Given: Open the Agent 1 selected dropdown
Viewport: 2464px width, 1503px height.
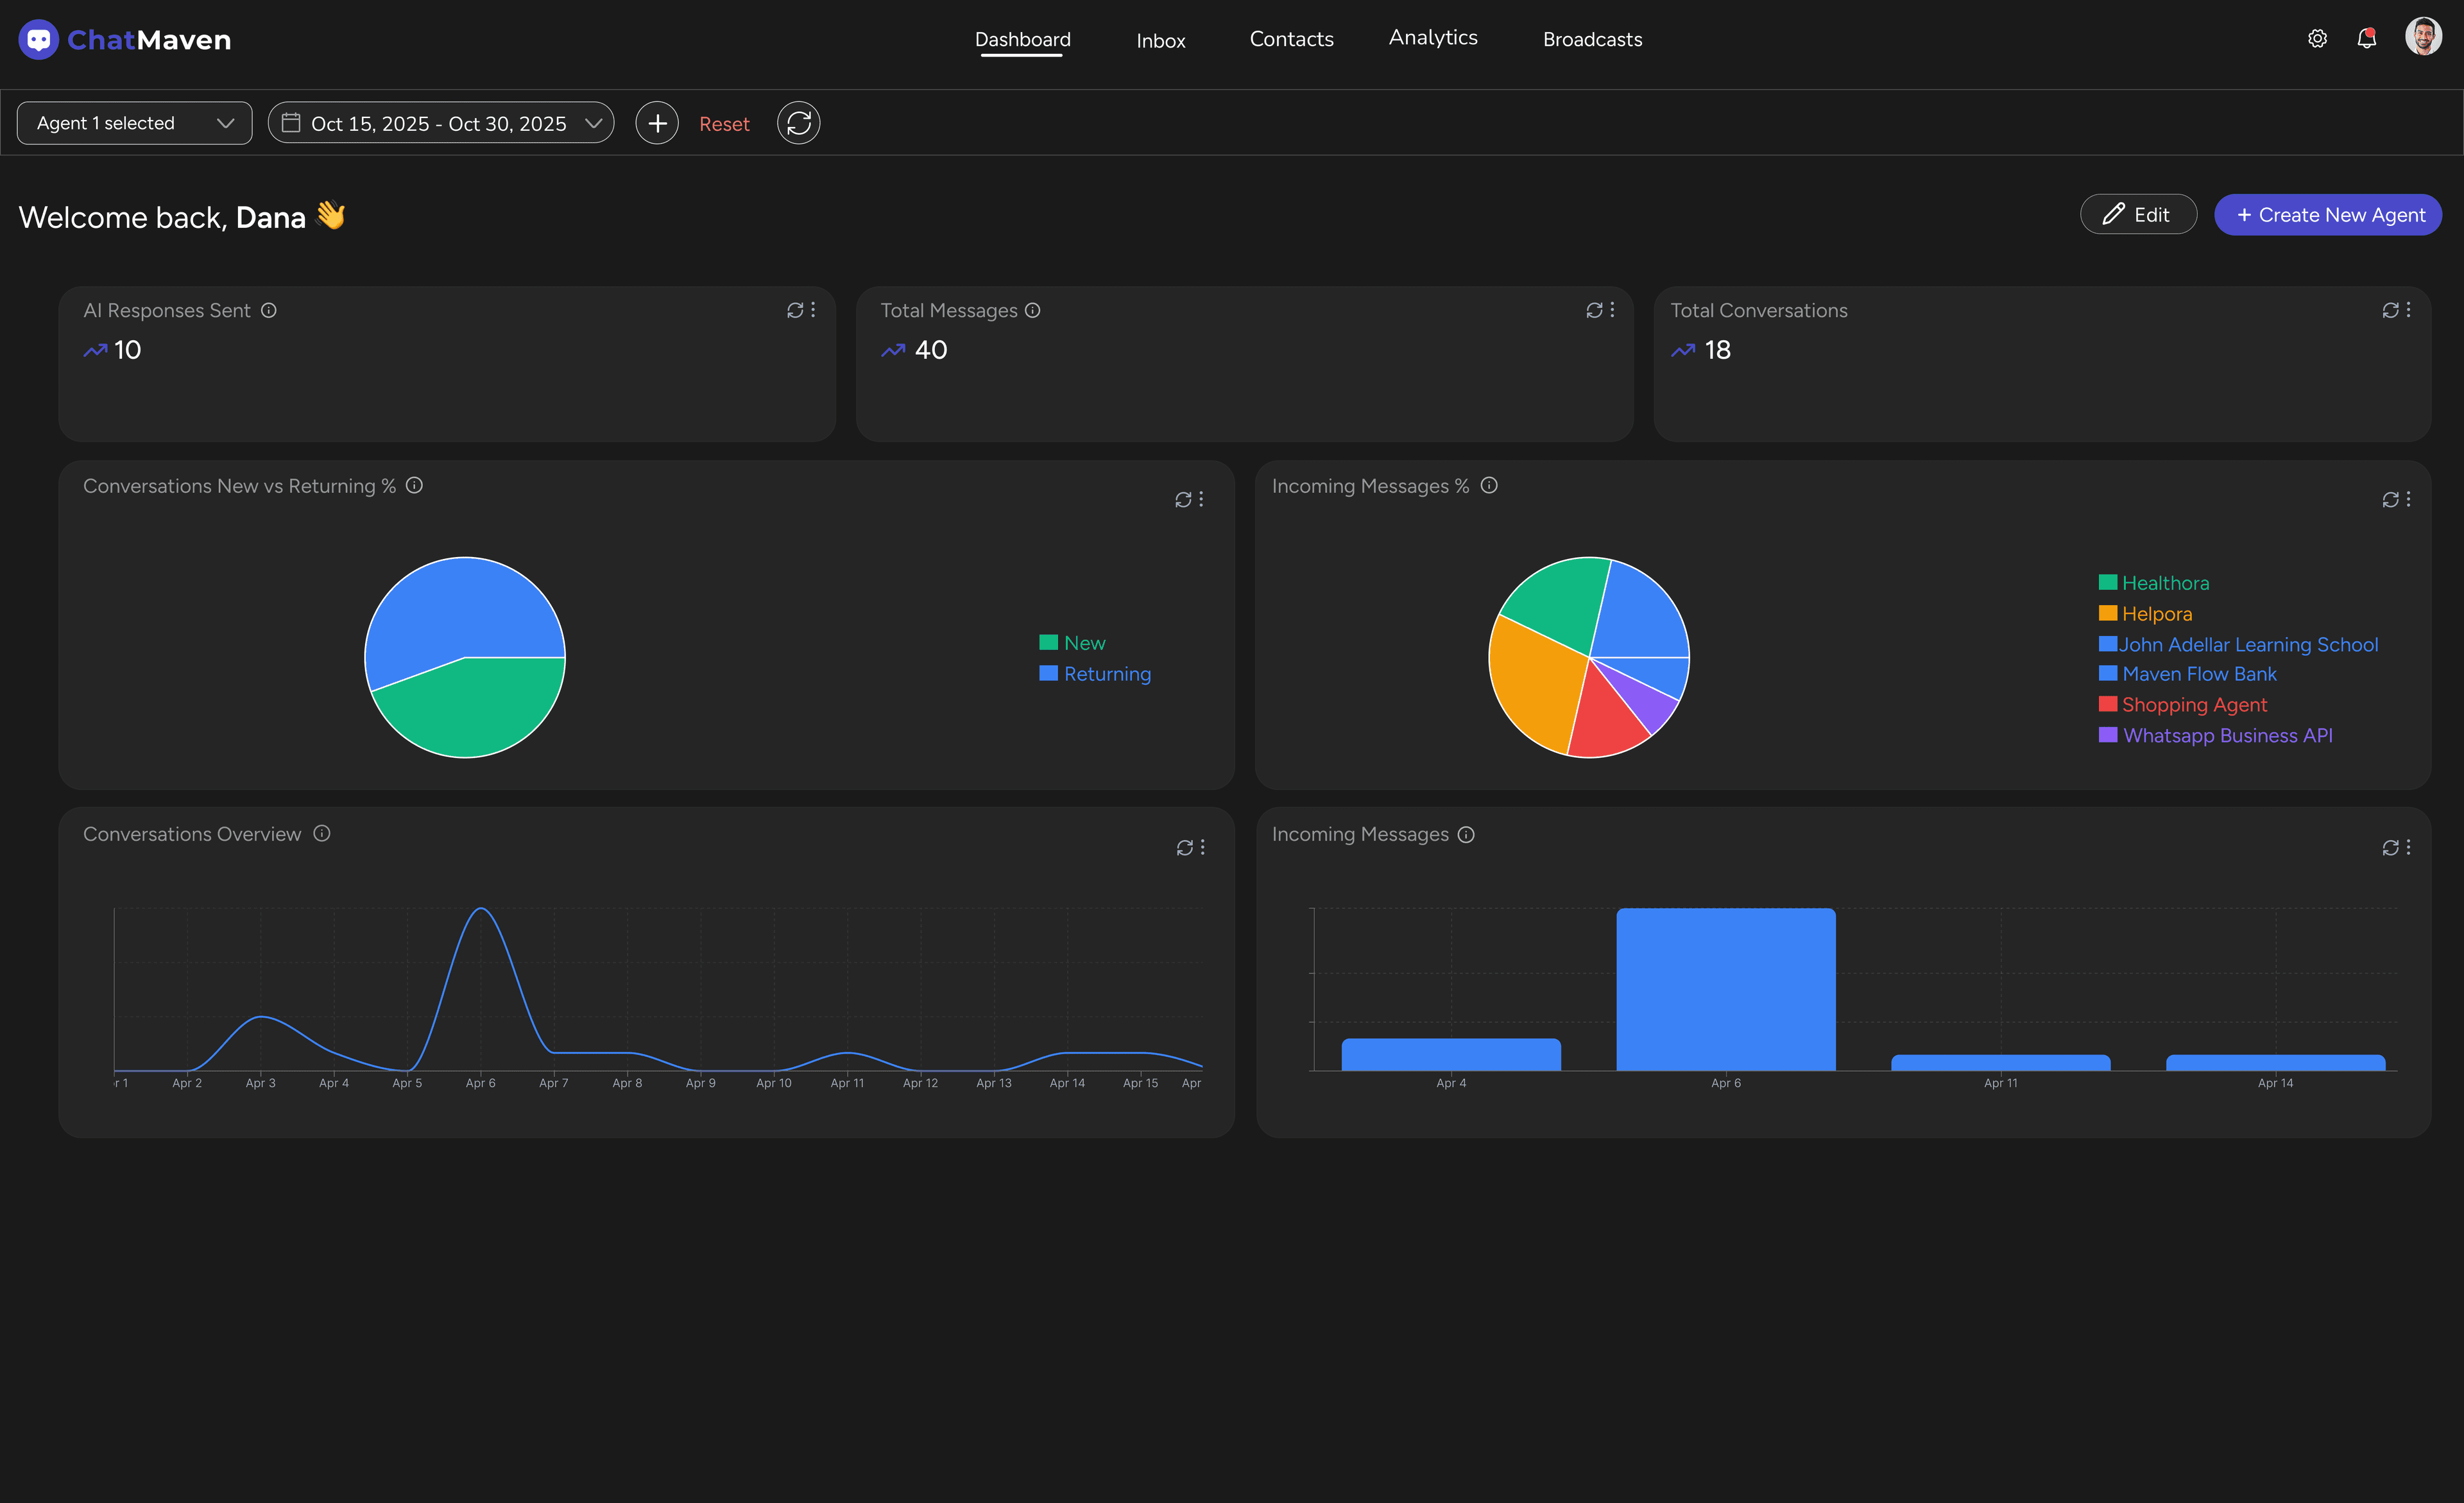Looking at the screenshot, I should [x=134, y=122].
